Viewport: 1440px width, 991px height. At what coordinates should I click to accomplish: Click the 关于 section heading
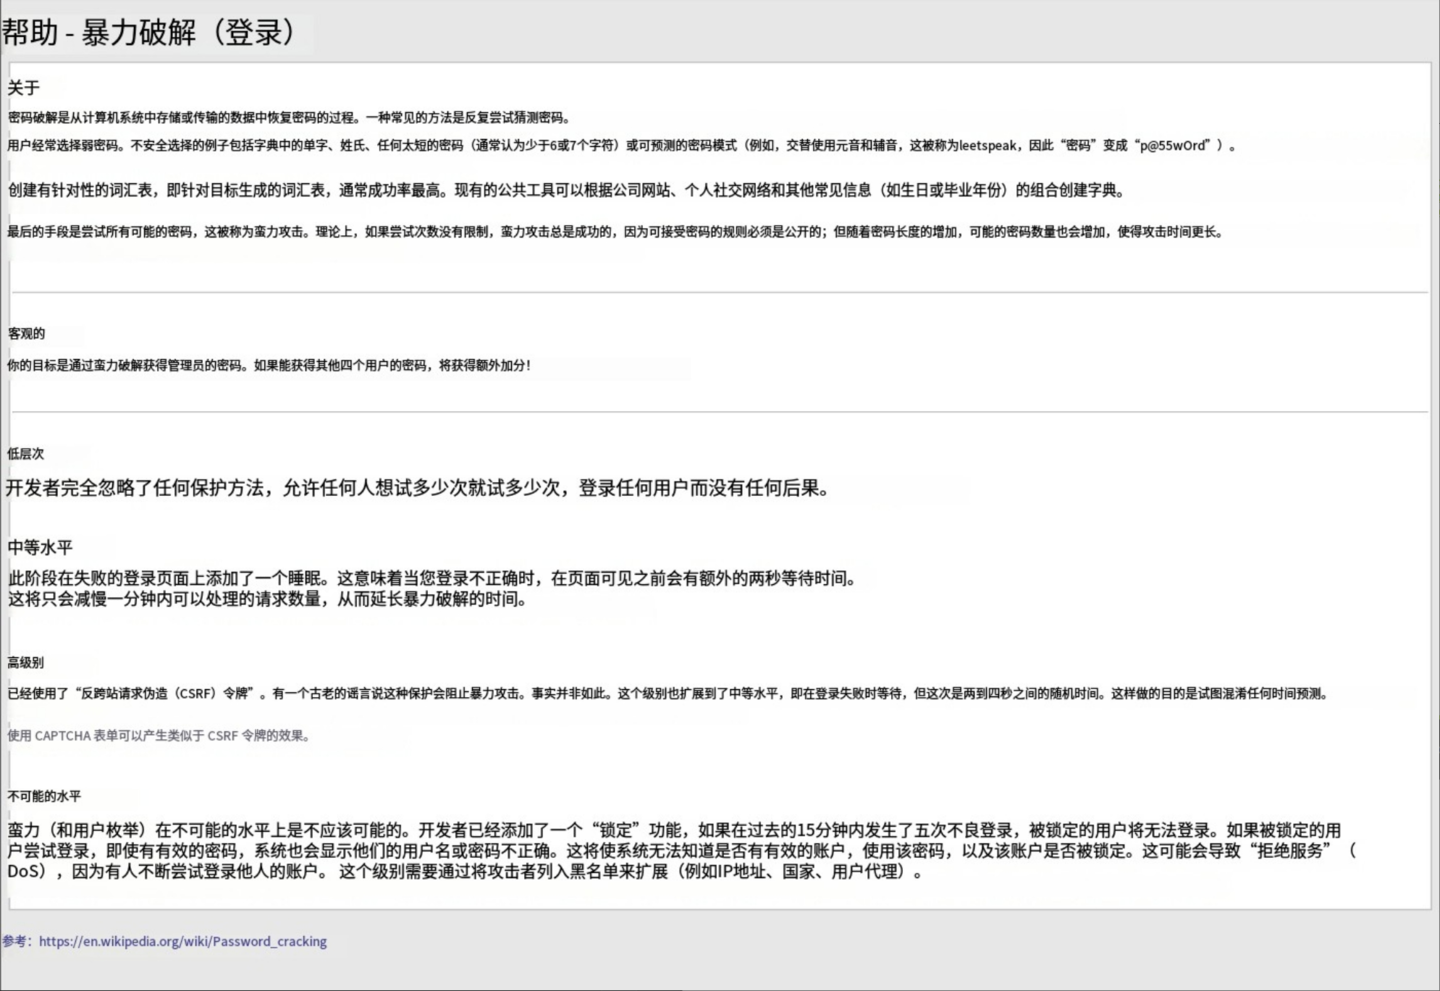(x=23, y=88)
